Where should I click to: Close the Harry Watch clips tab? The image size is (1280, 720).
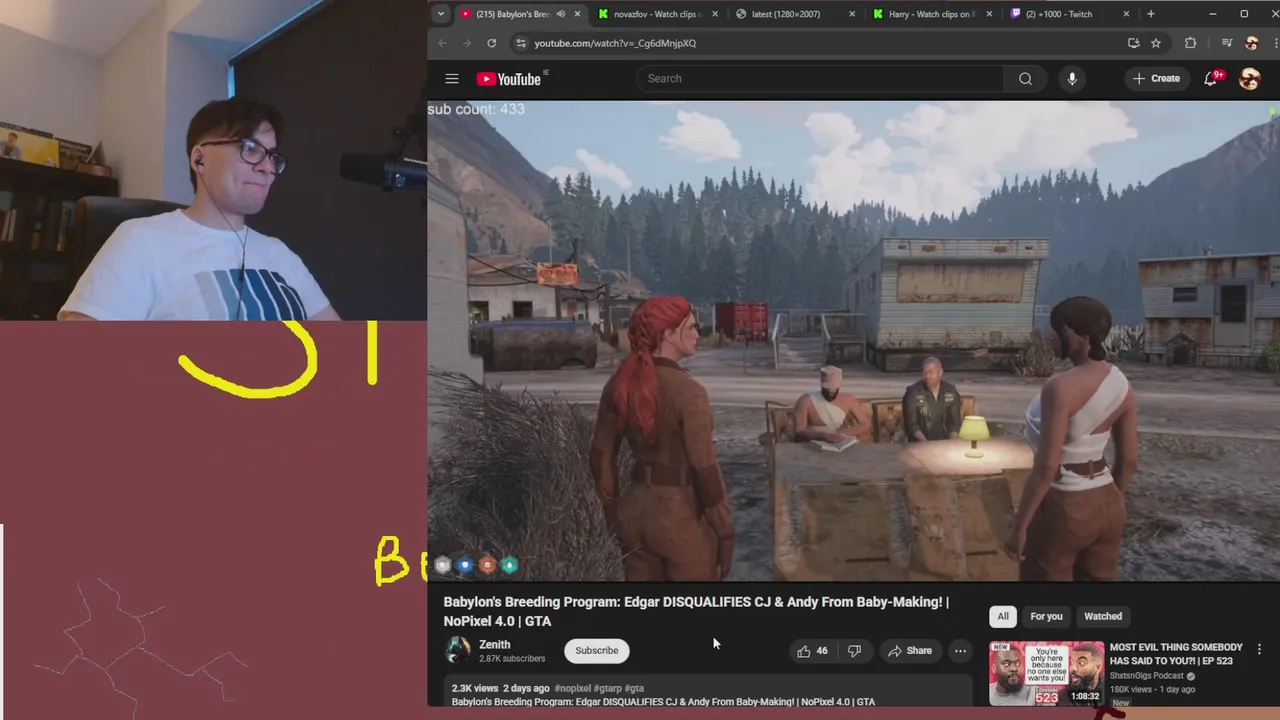tap(989, 14)
